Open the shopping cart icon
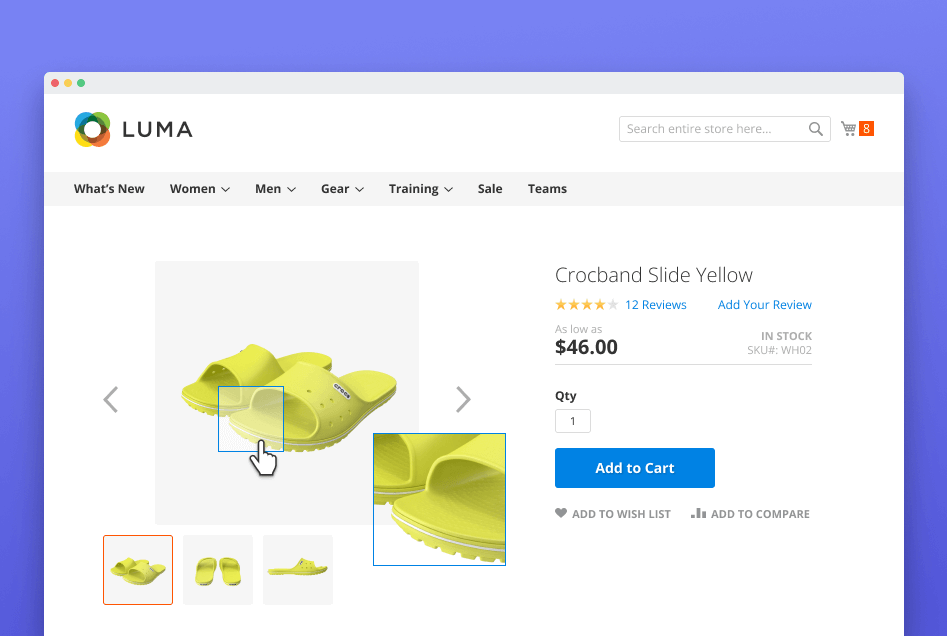Image resolution: width=947 pixels, height=636 pixels. pos(849,129)
